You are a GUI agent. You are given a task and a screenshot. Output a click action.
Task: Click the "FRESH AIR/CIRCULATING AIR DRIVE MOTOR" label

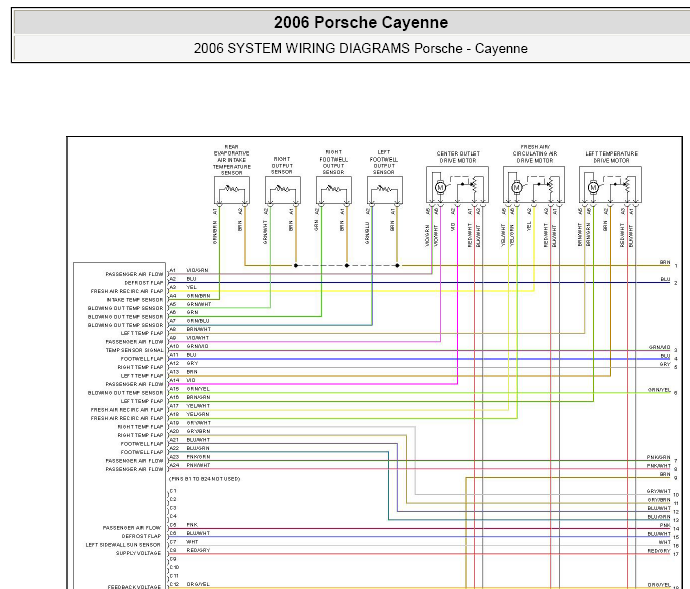(x=535, y=154)
